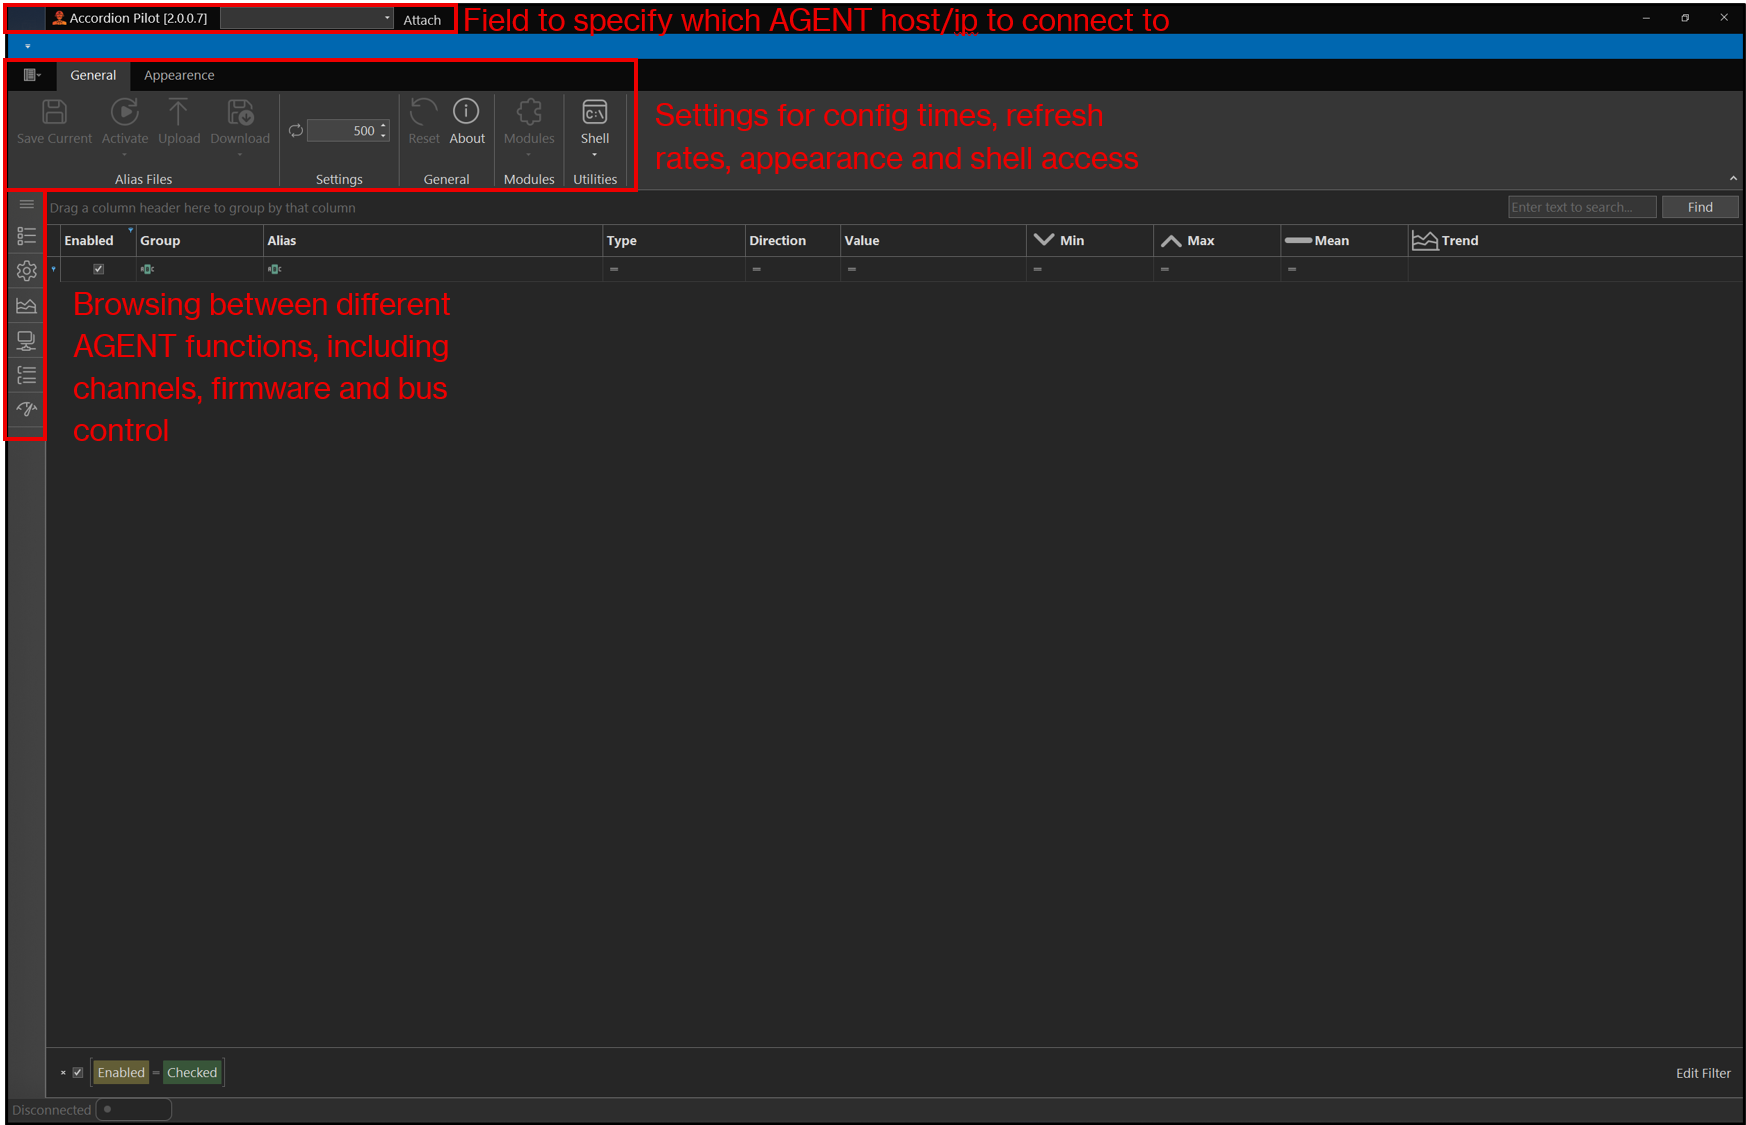Click the hamburger menu sidebar icon
Viewport: 1746px width, 1125px height.
[x=27, y=205]
